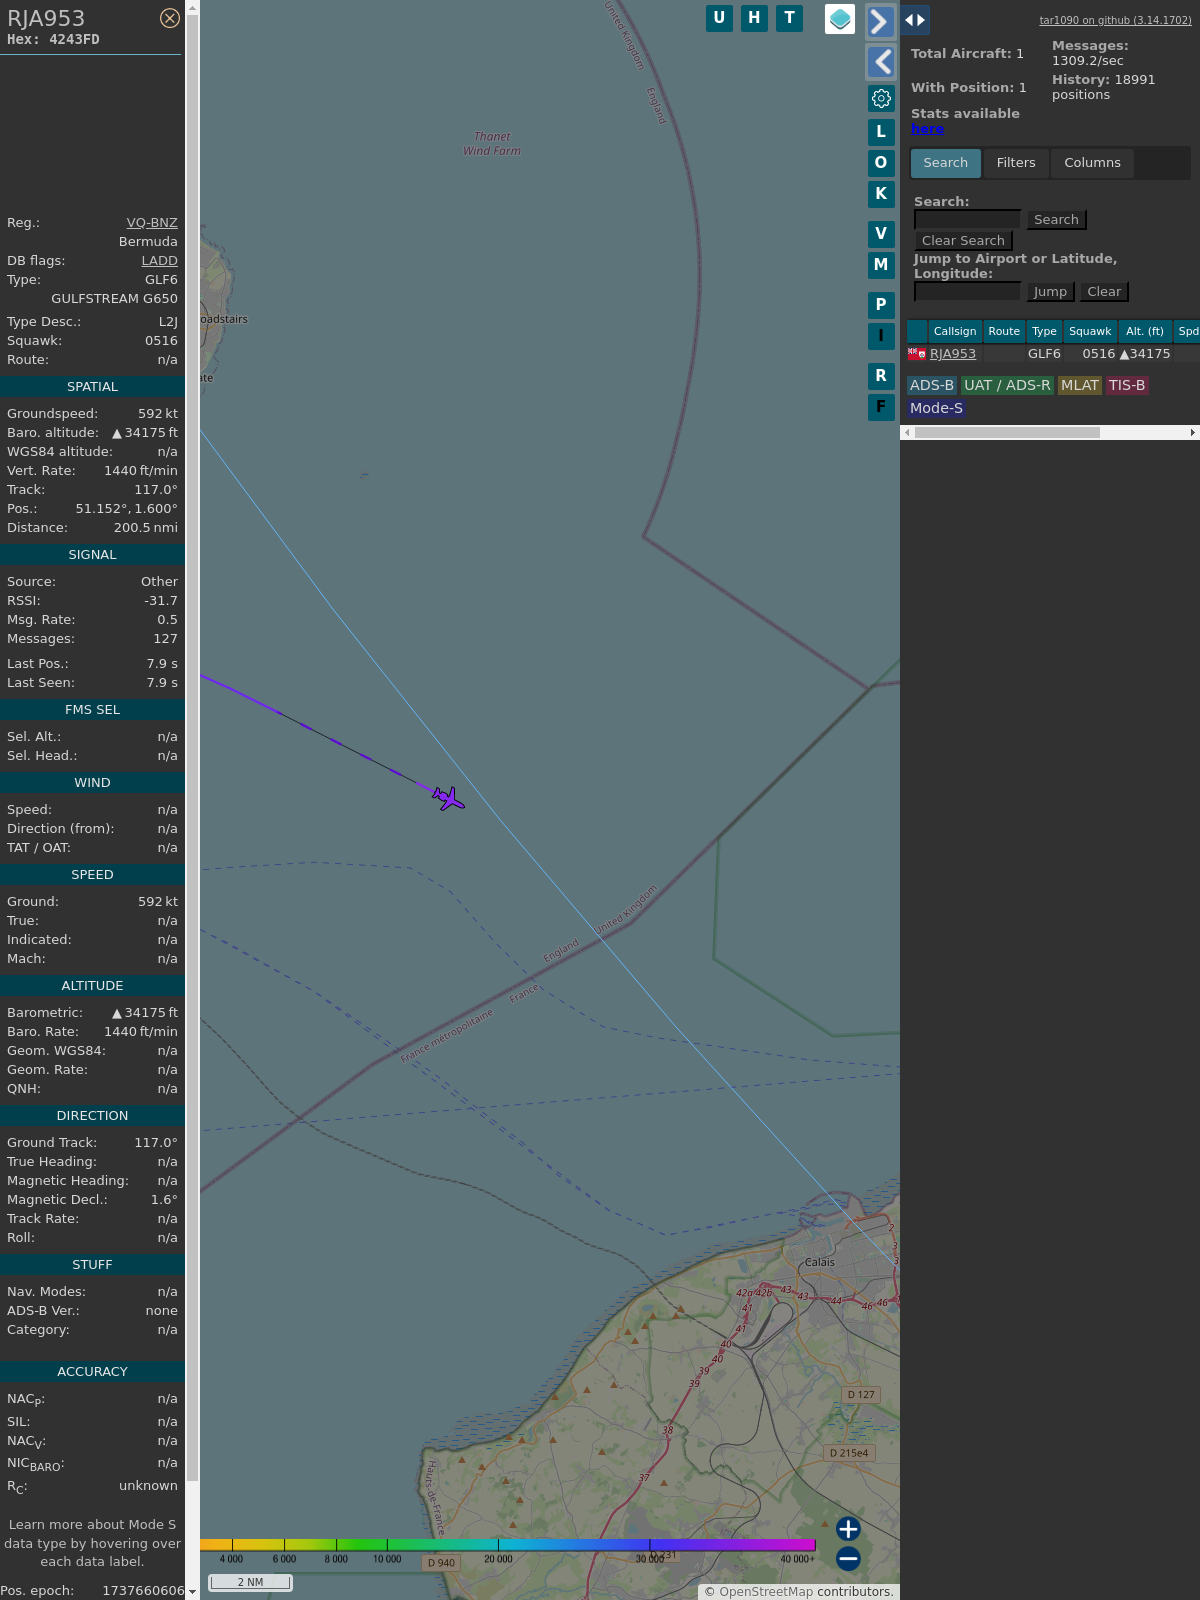Viewport: 1200px width, 1600px height.
Task: Close the RJA953 aircraft info panel
Action: [x=170, y=18]
